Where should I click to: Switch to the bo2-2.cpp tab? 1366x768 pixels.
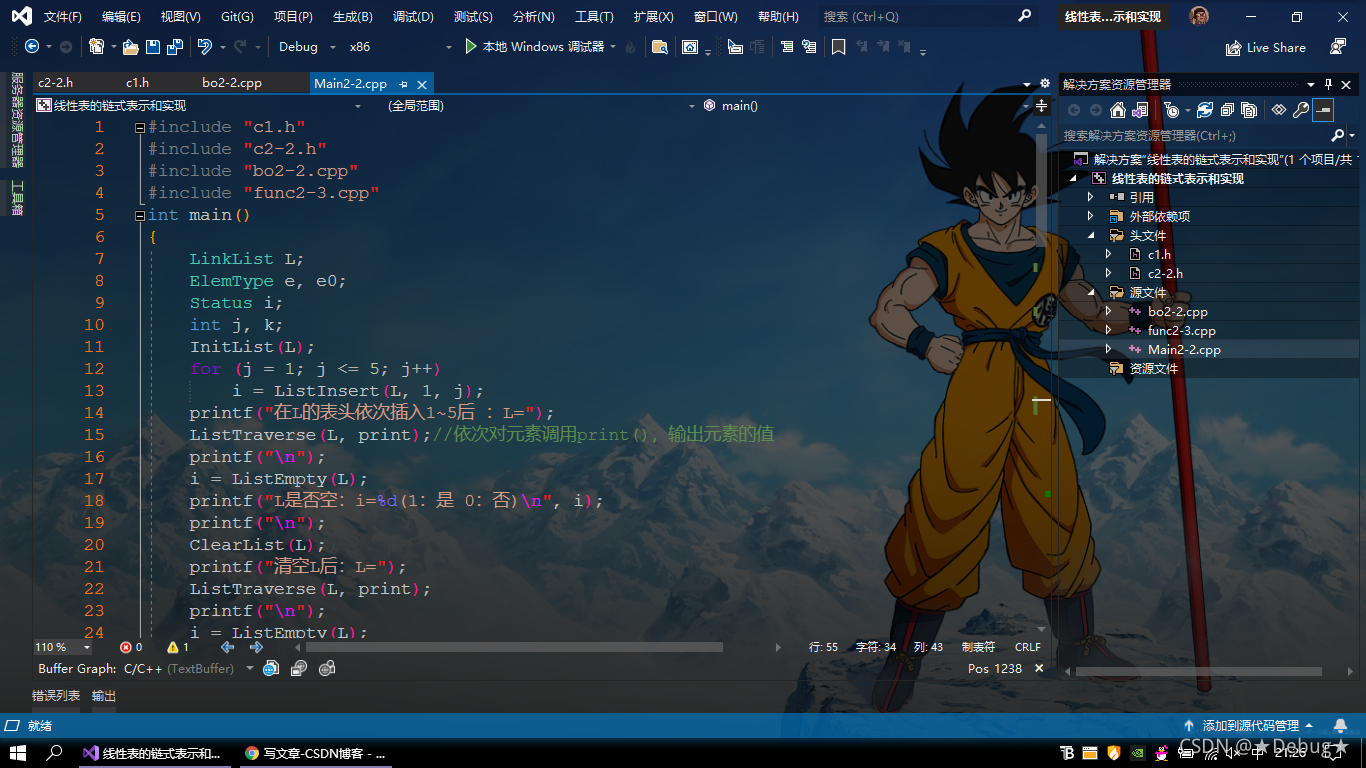tap(232, 84)
